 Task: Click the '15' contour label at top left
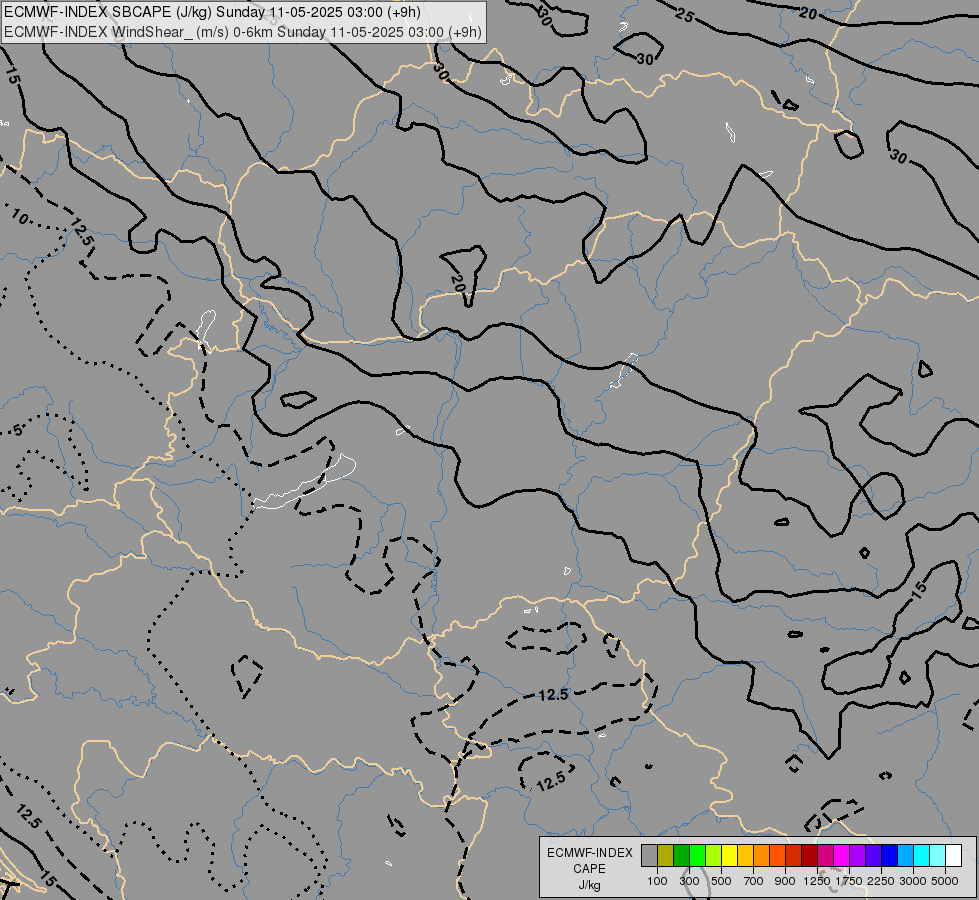click(12, 76)
